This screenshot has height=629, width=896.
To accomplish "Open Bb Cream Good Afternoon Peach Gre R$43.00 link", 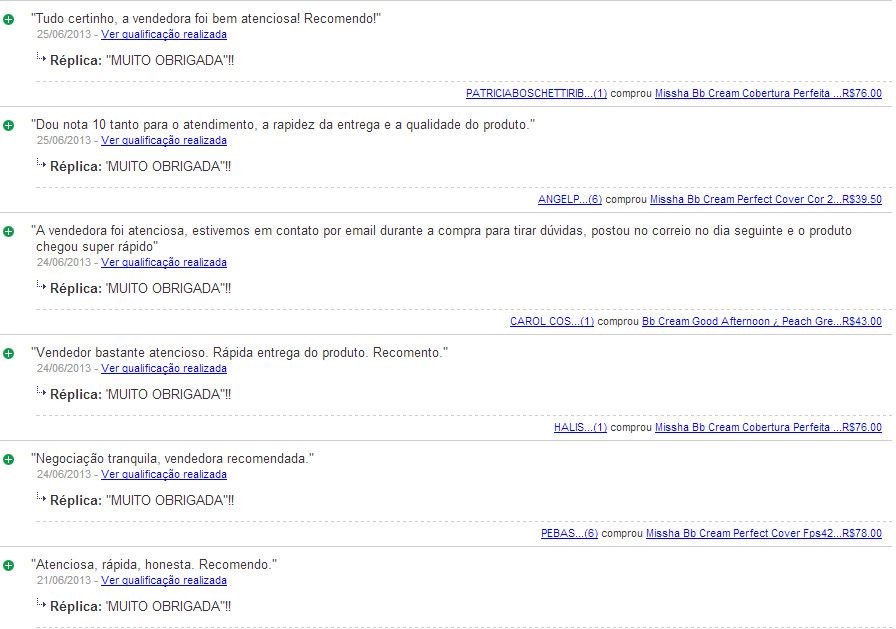I will click(x=762, y=321).
